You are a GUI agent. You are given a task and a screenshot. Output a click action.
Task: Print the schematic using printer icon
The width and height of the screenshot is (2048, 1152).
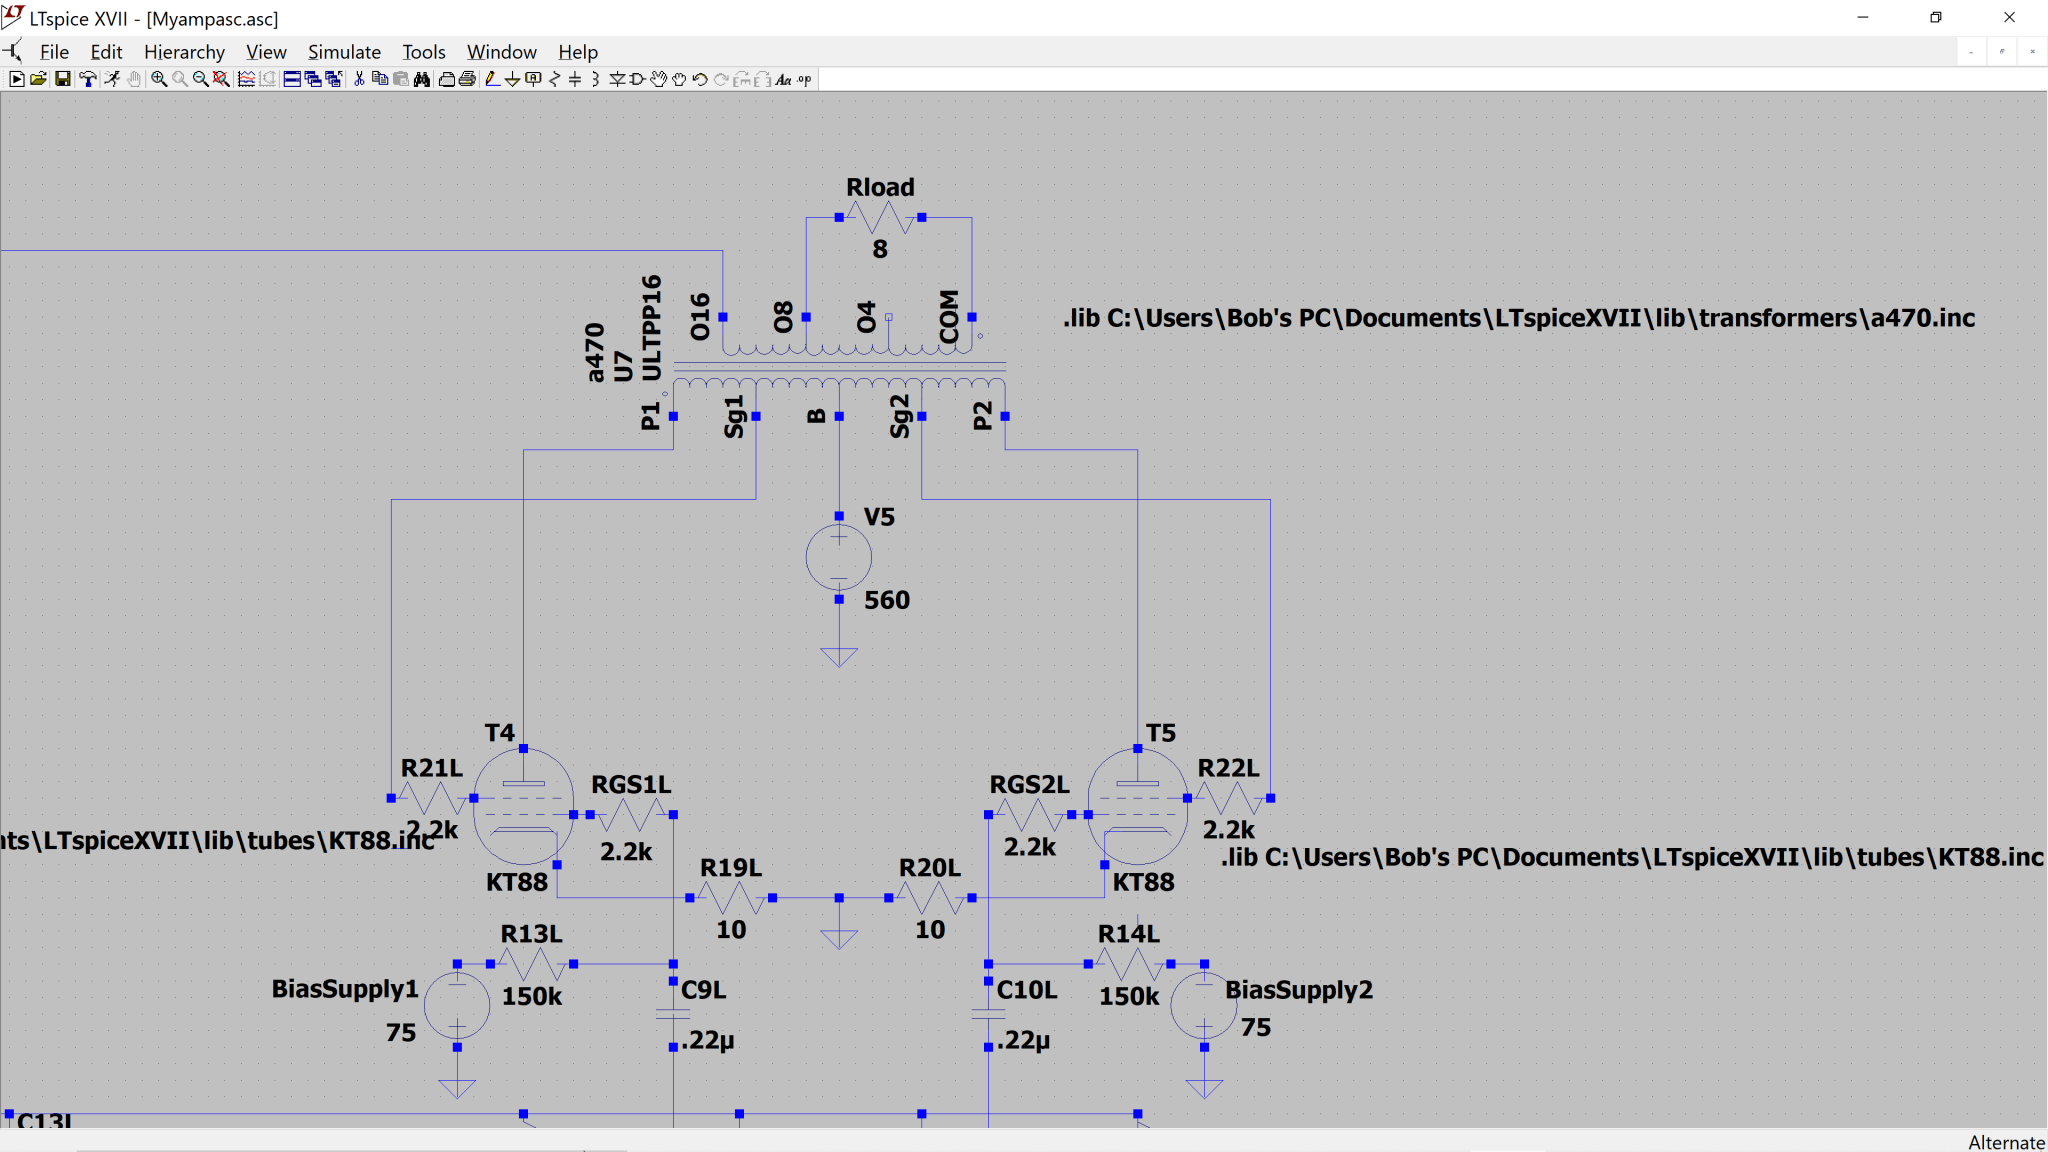click(x=467, y=79)
